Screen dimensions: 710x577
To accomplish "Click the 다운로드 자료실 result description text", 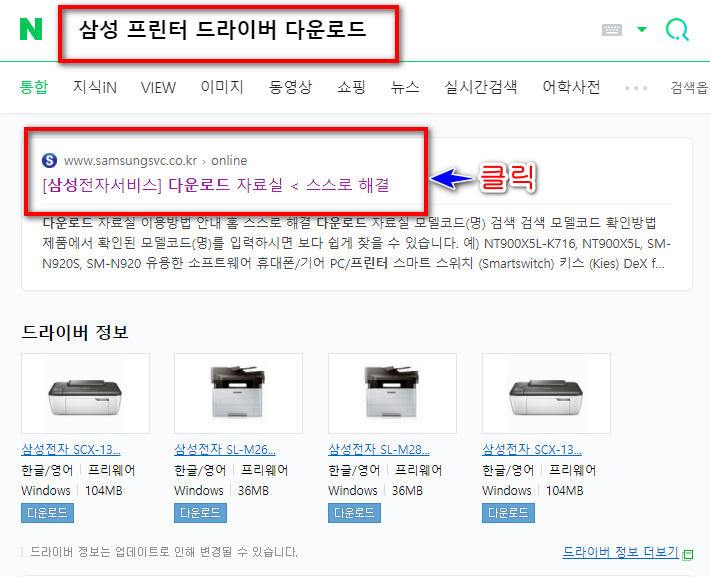I will tap(356, 243).
